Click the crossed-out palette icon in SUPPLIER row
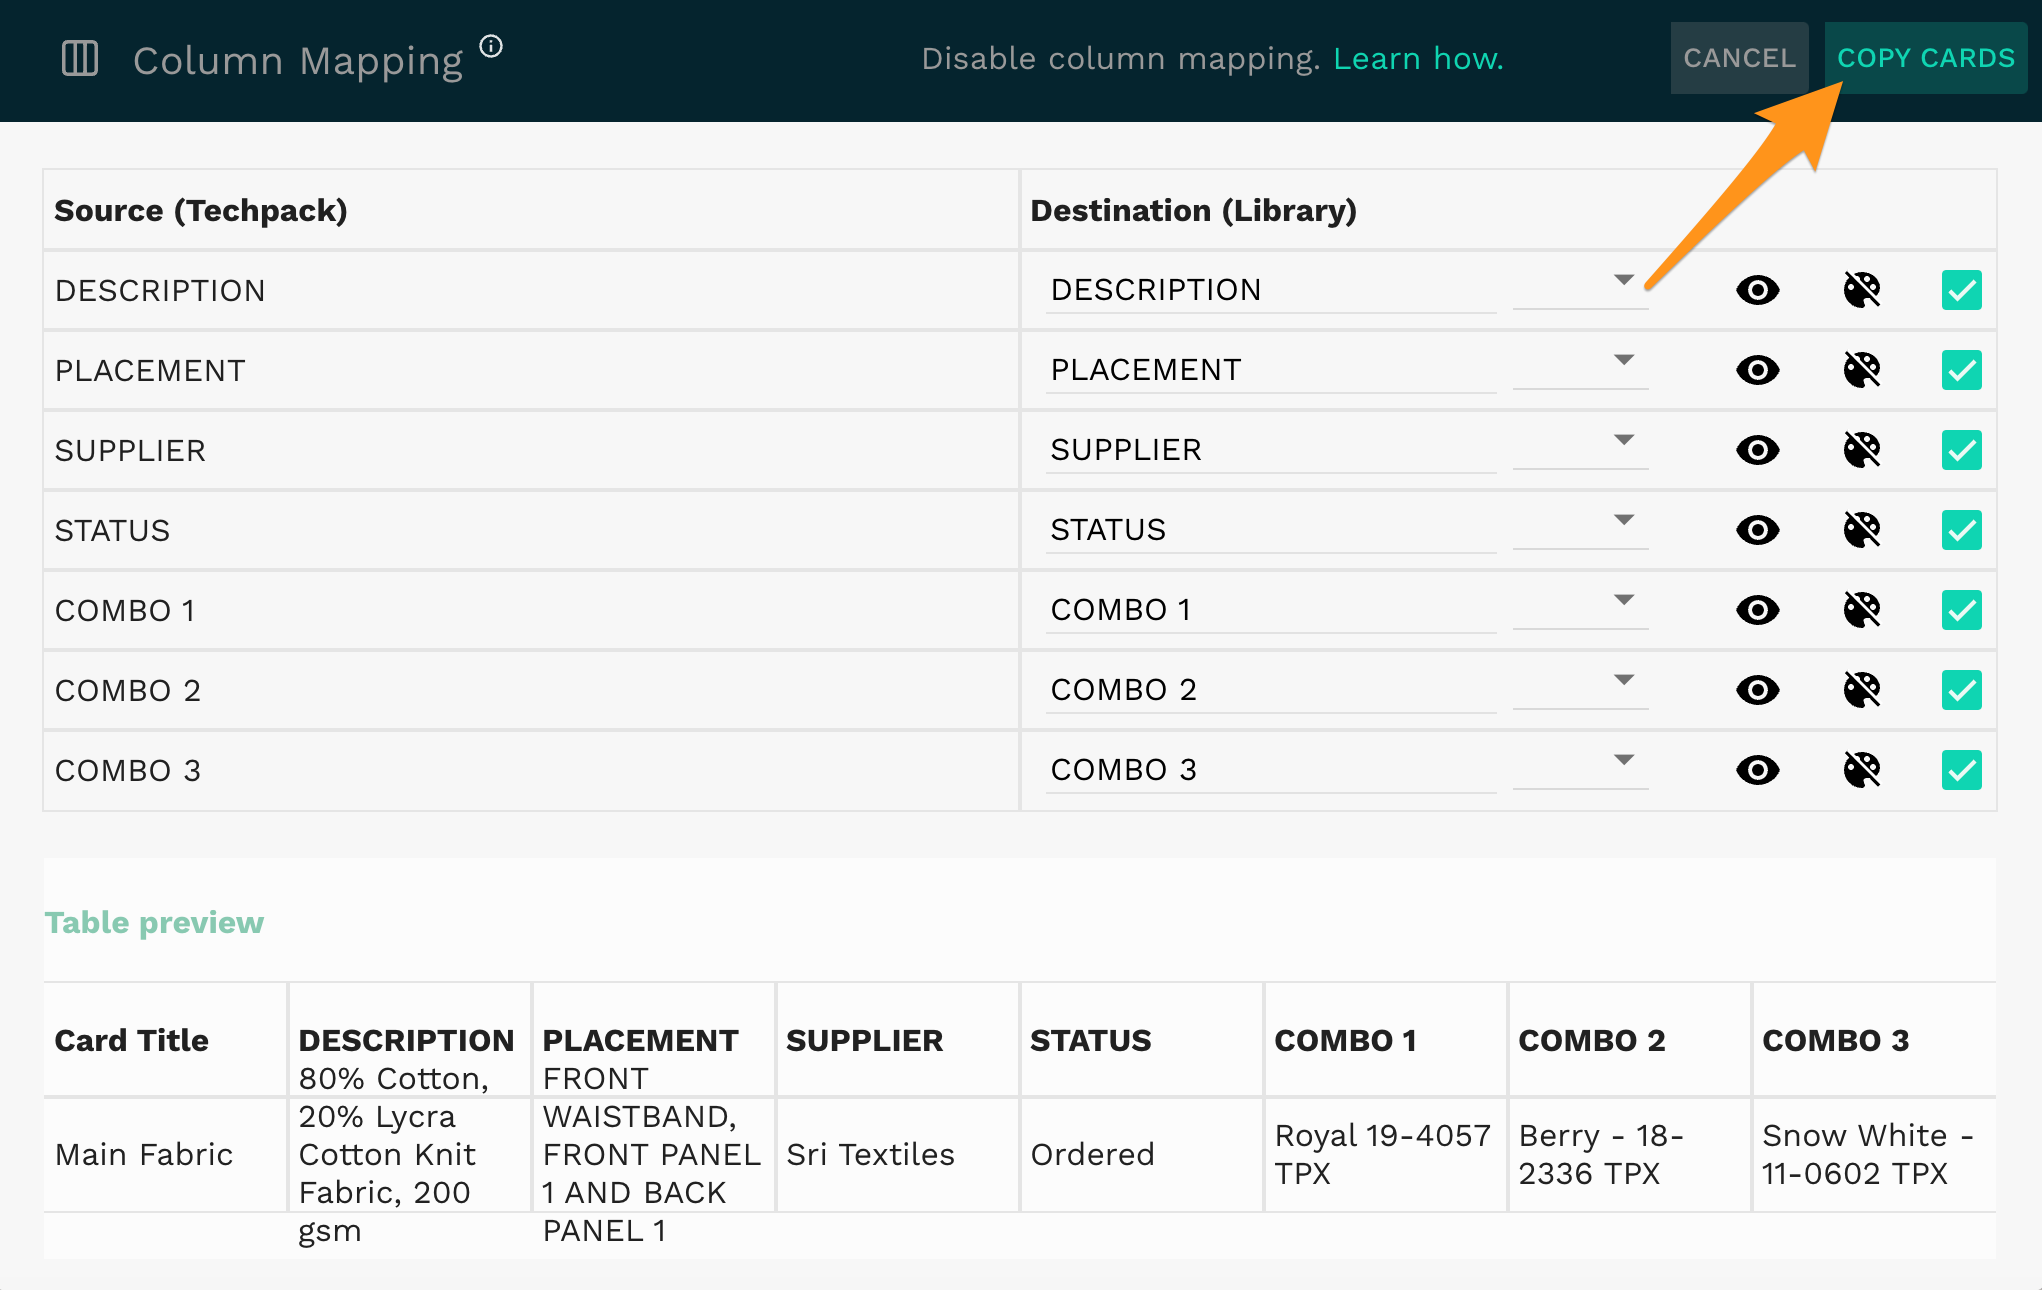This screenshot has width=2042, height=1290. (x=1862, y=450)
